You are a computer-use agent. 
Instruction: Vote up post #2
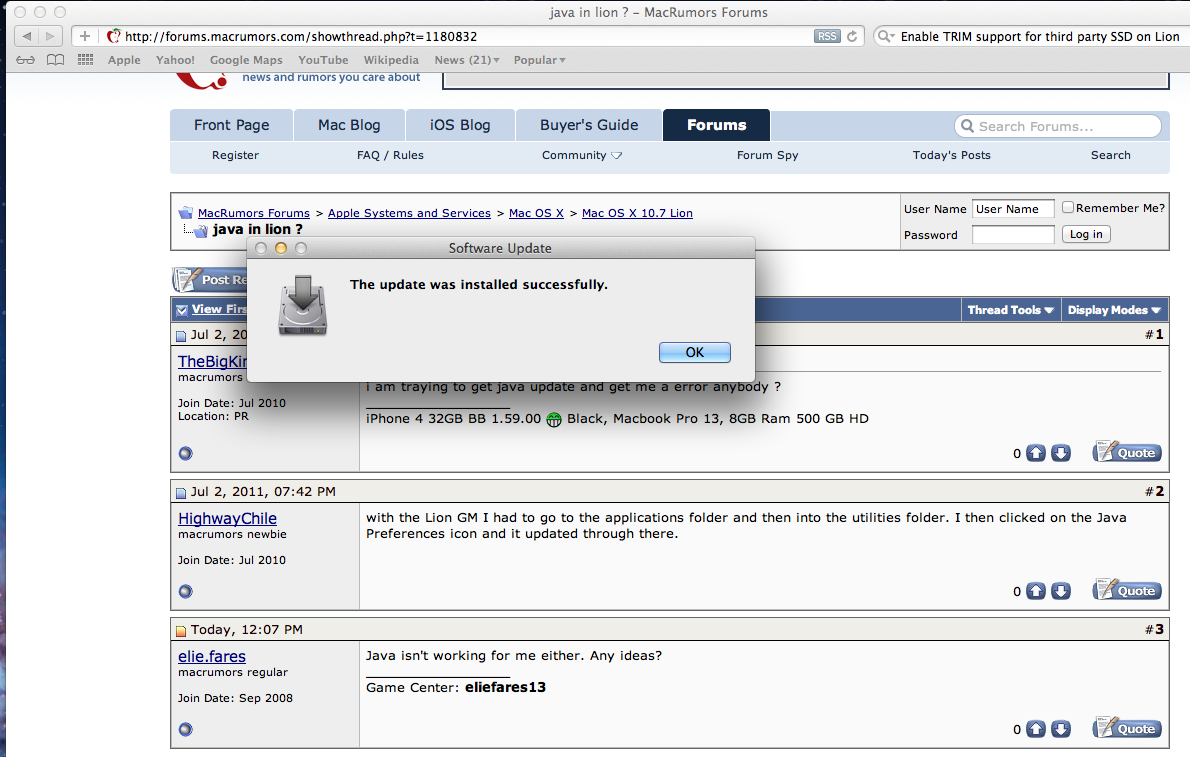(x=1036, y=591)
